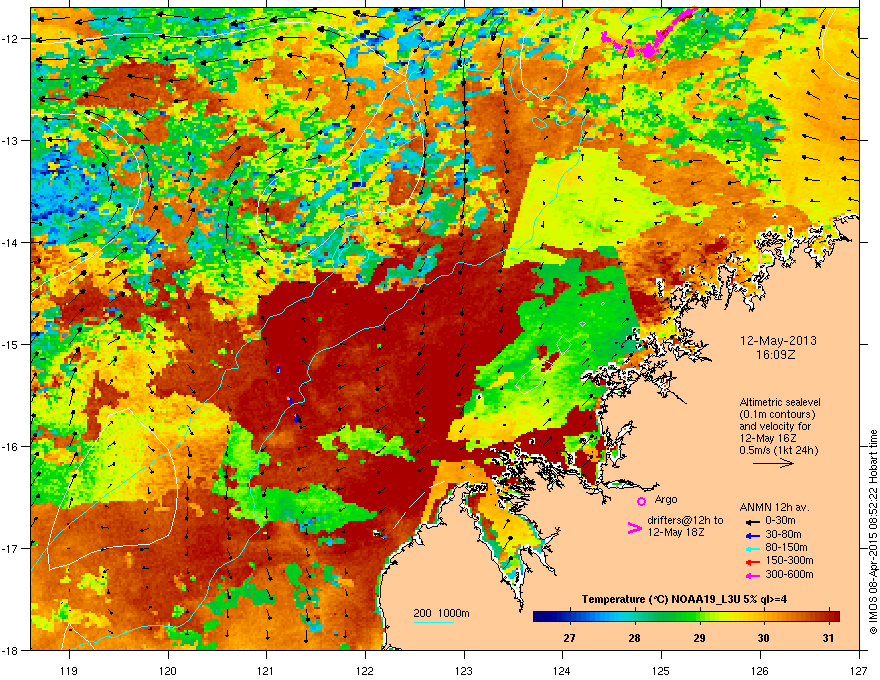The width and height of the screenshot is (880, 680).
Task: Click the longitude axis label 125
Action: click(661, 670)
